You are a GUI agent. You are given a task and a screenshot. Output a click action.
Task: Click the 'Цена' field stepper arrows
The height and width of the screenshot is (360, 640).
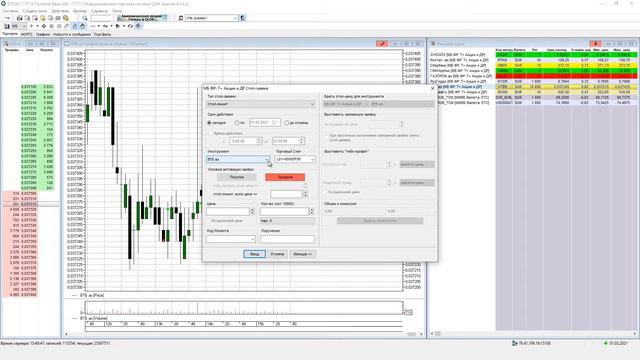coord(252,211)
